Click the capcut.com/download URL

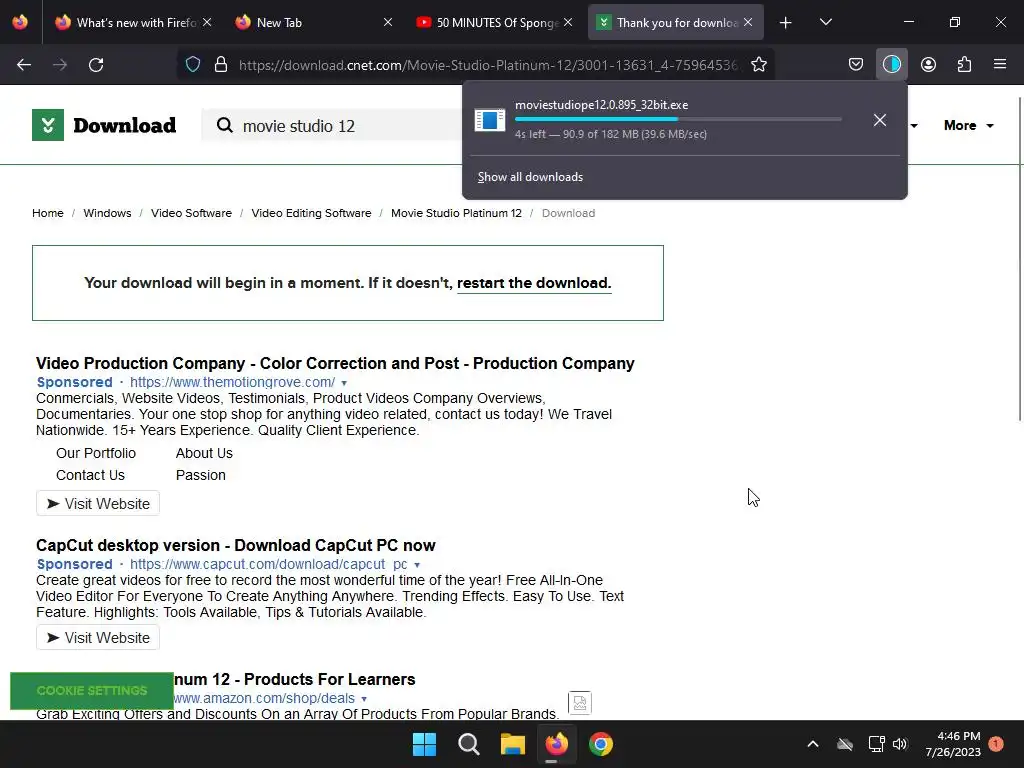pyautogui.click(x=268, y=565)
